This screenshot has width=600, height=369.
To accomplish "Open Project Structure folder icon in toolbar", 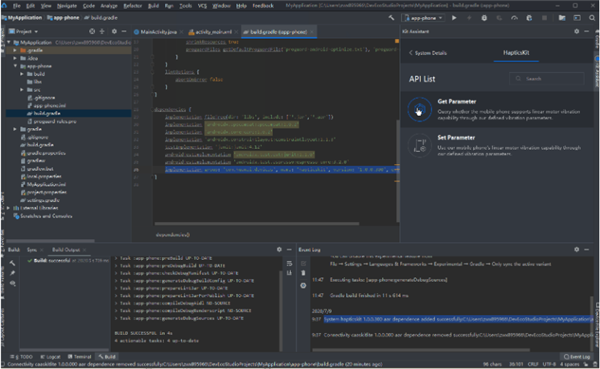I will click(562, 18).
